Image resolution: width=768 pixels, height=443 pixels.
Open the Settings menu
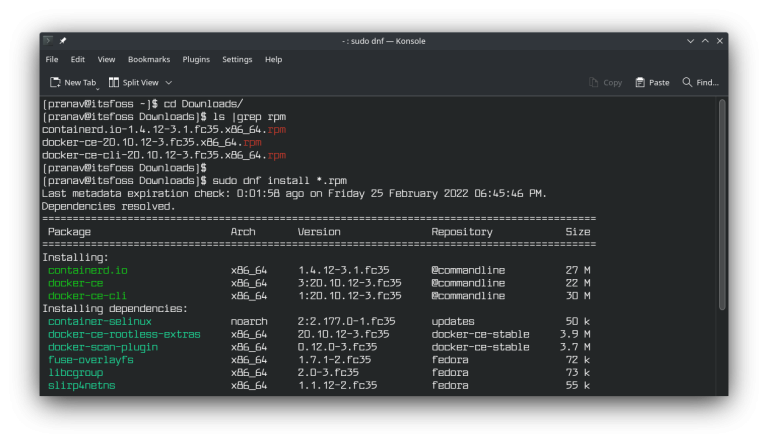(x=237, y=60)
